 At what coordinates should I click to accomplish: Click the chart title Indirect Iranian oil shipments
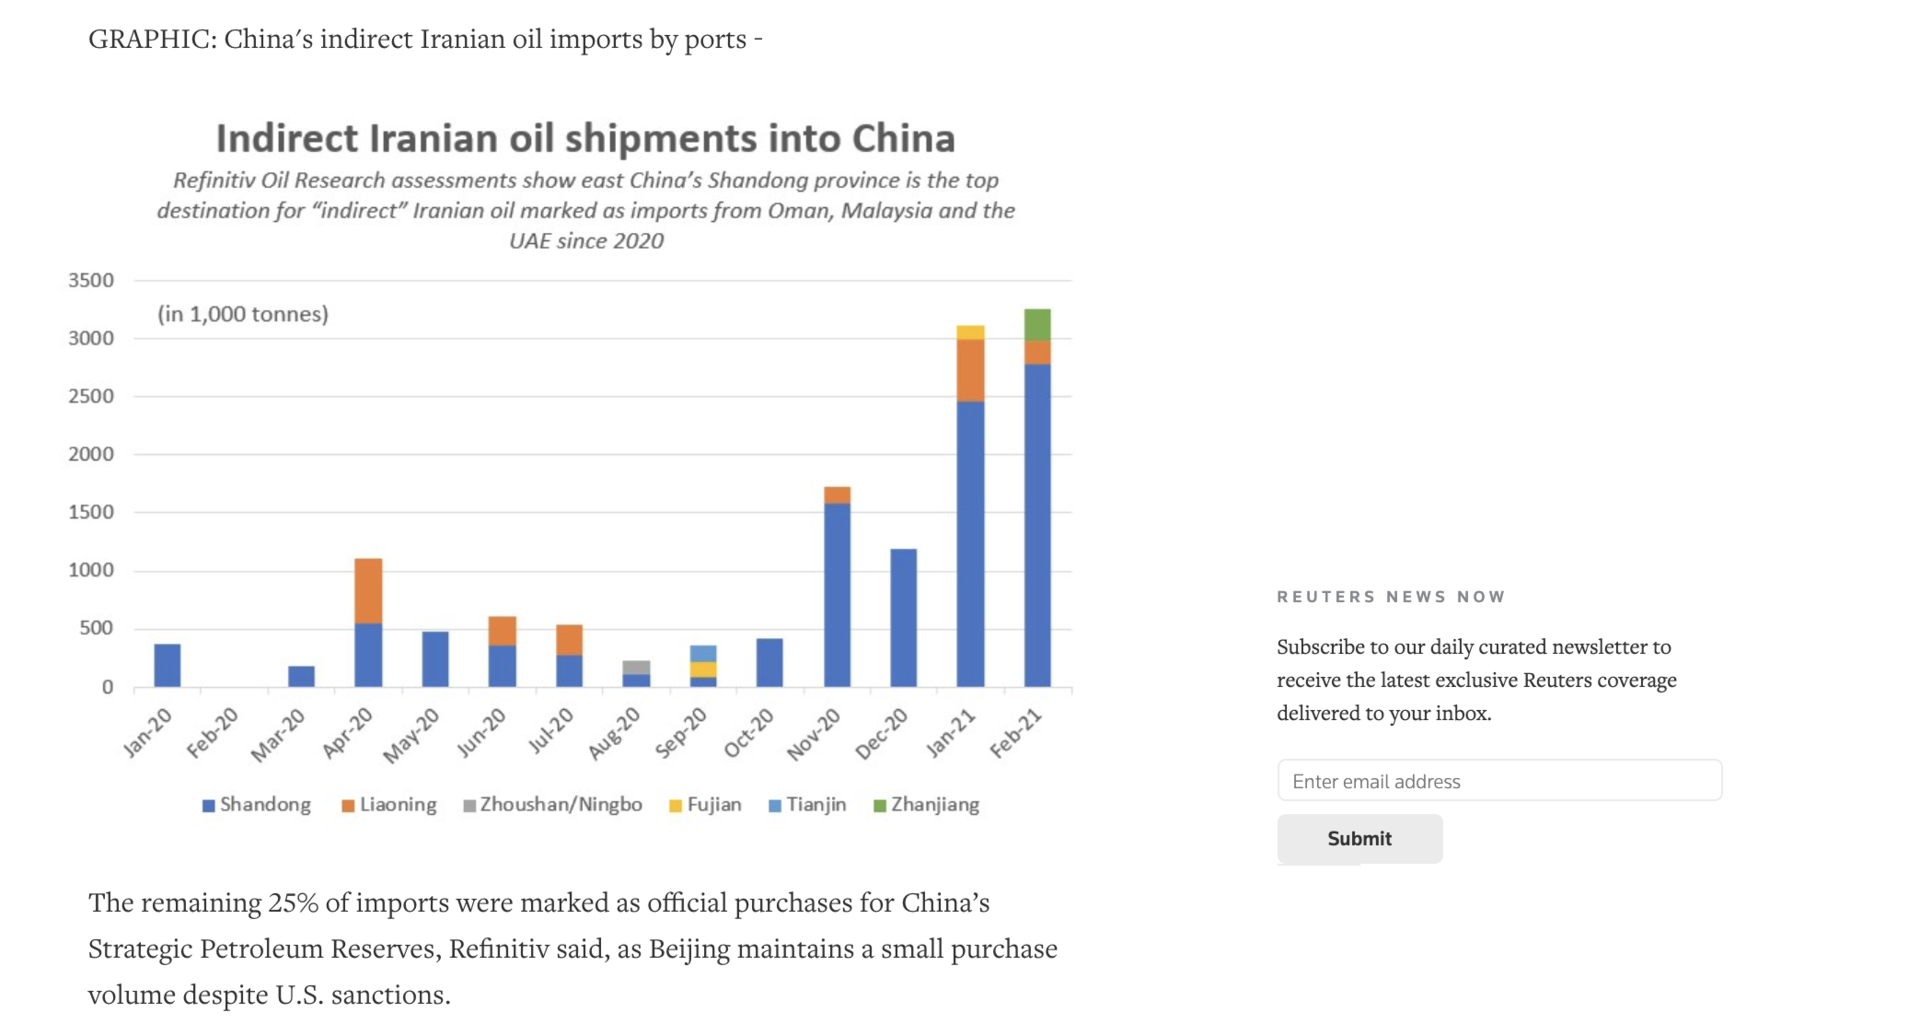point(585,138)
